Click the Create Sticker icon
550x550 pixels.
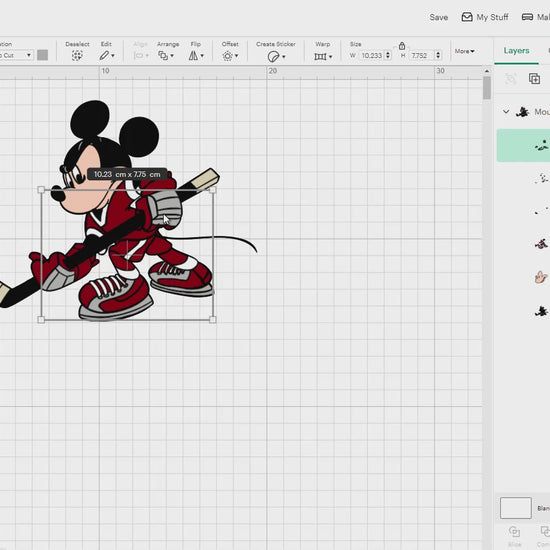point(273,56)
